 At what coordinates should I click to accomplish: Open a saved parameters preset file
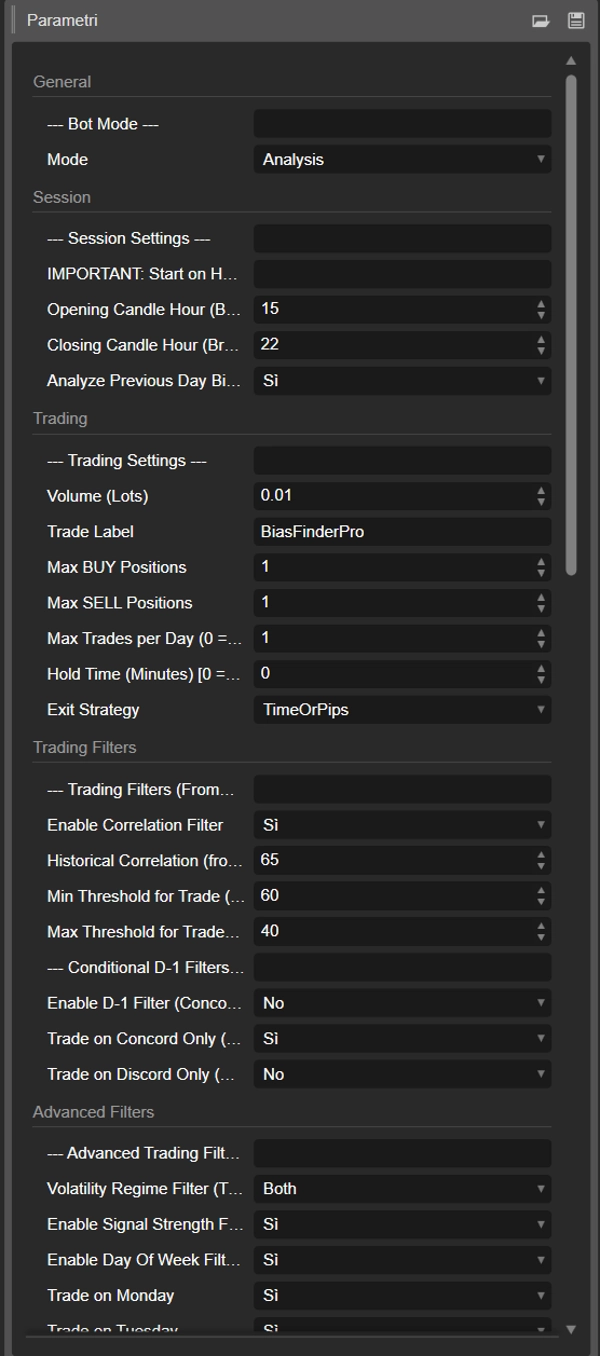(x=541, y=19)
